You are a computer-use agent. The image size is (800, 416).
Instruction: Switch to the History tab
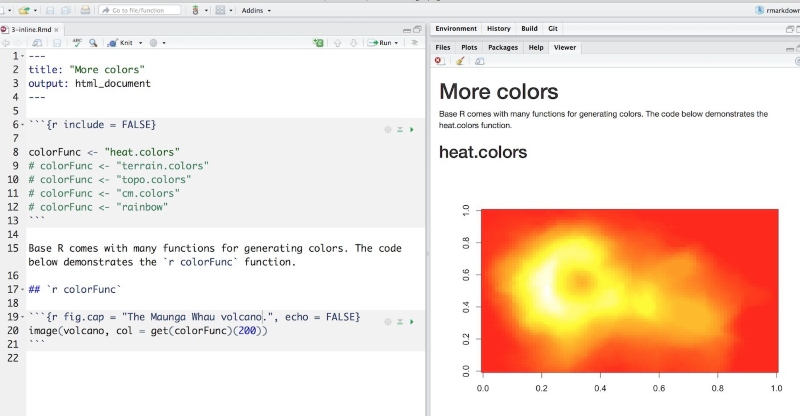point(498,29)
